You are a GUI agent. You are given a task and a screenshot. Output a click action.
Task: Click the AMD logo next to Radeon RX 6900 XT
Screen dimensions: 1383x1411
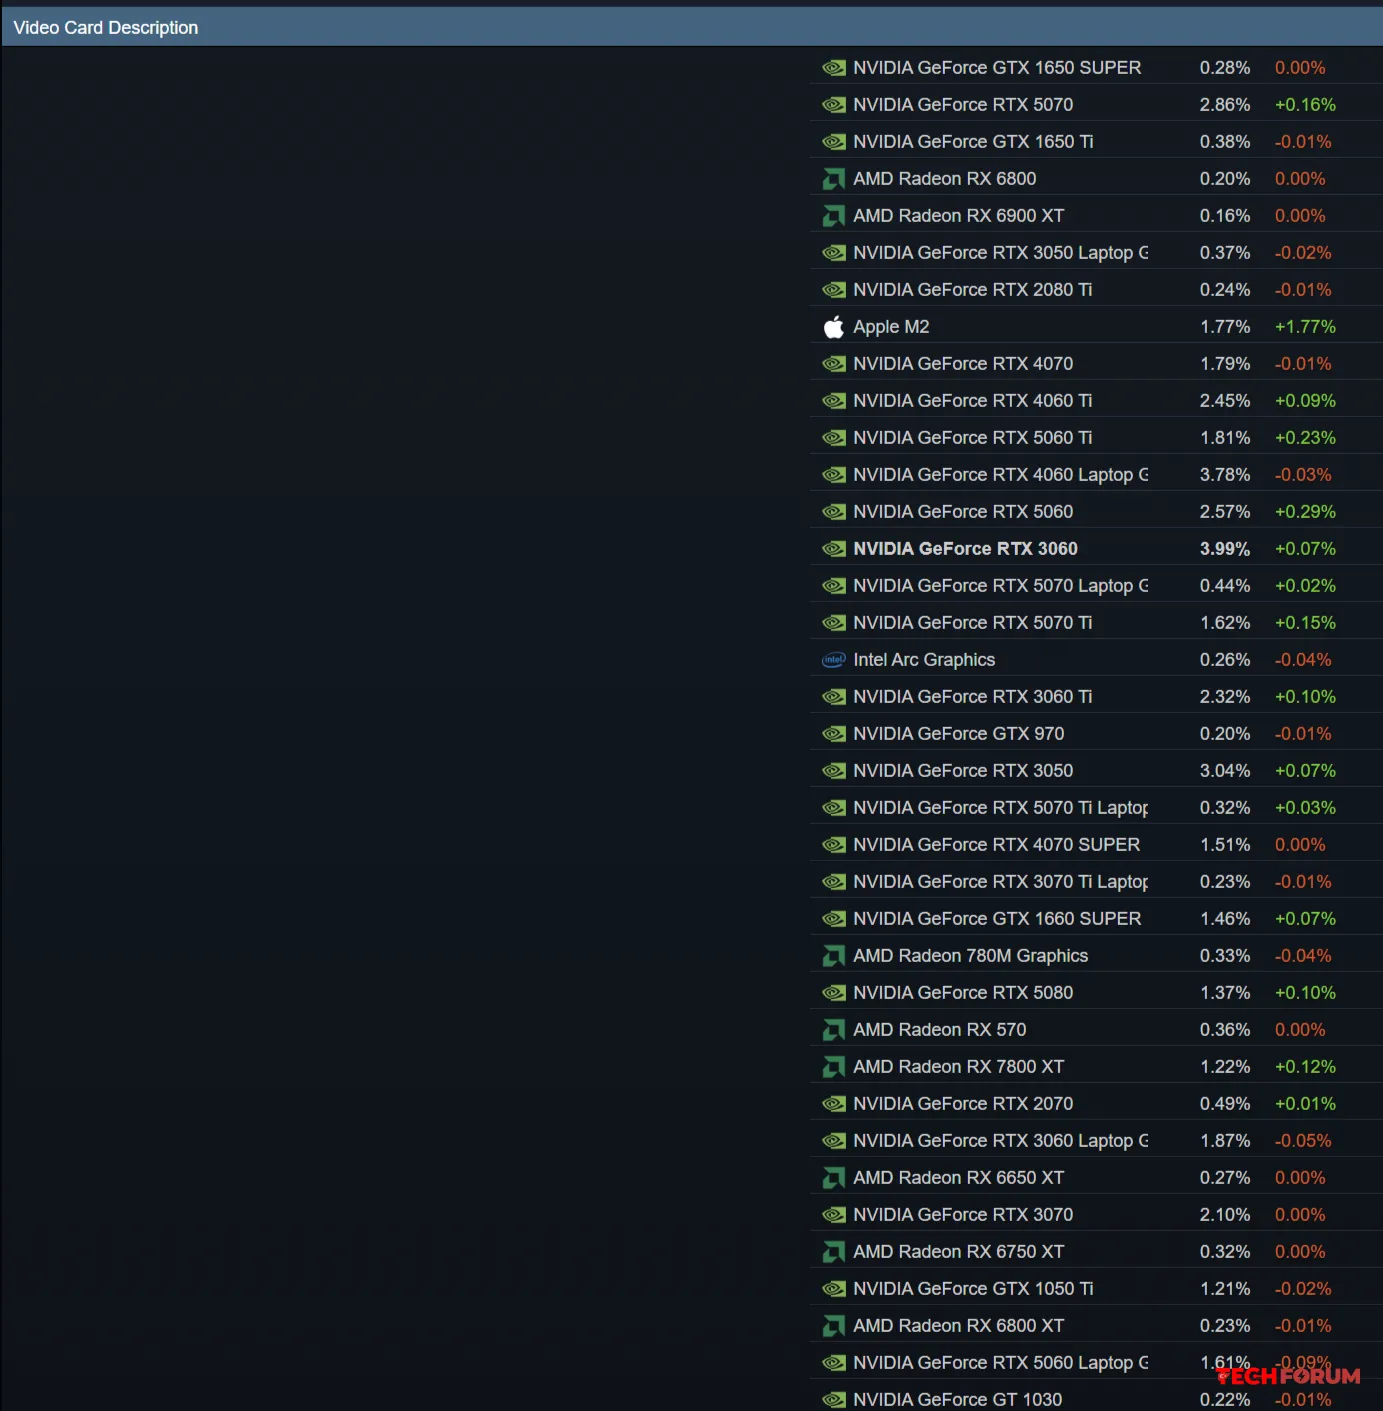click(x=833, y=216)
